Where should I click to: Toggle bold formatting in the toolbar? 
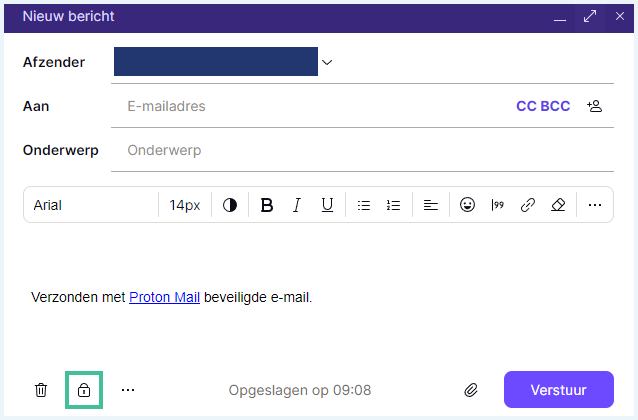[x=267, y=205]
